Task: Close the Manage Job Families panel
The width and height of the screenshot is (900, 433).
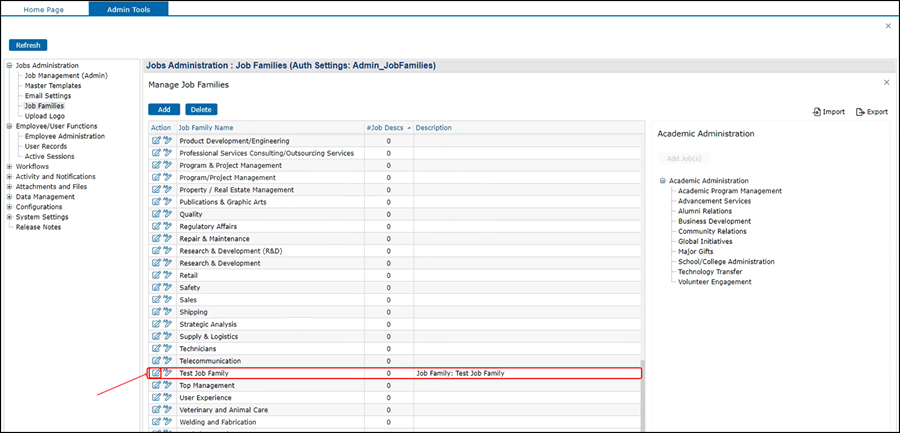Action: tap(886, 83)
